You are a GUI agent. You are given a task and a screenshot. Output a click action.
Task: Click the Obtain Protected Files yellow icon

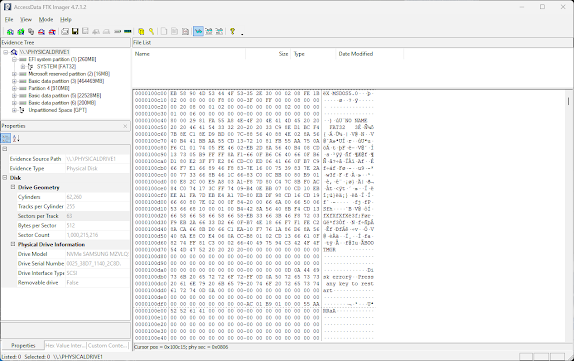(141, 31)
